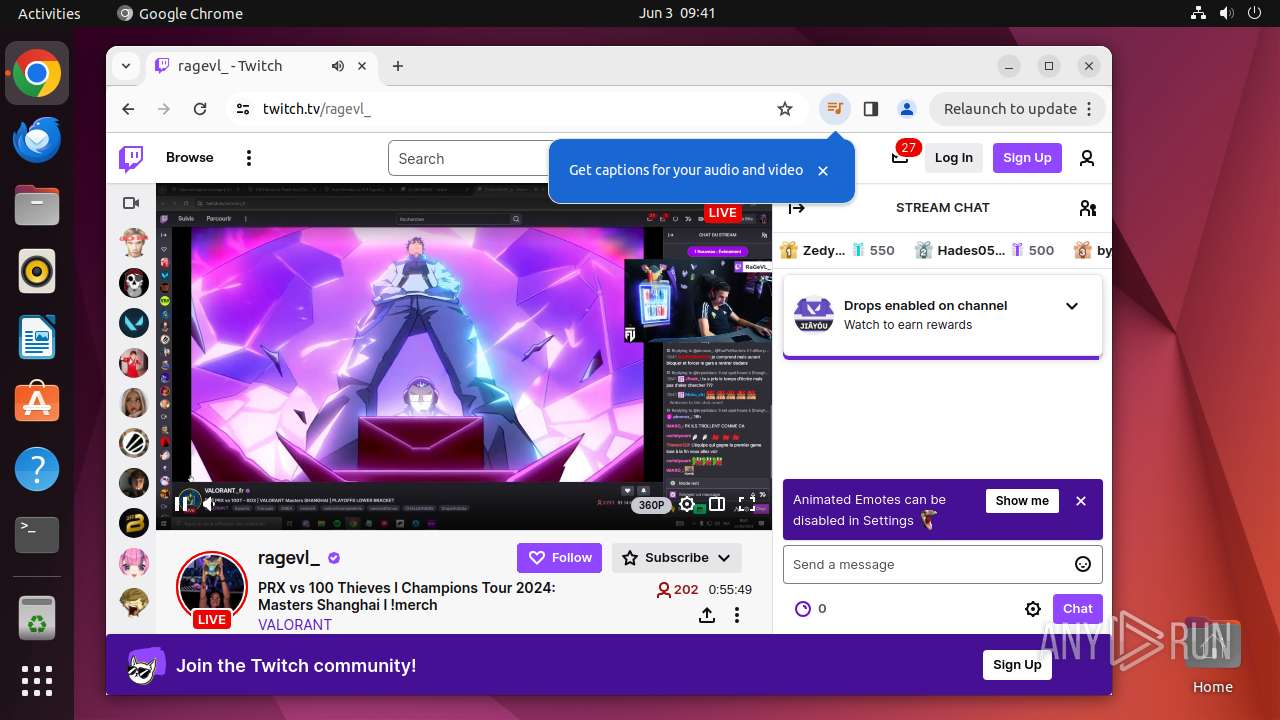Mute the ragevl_ tab audio icon

point(338,66)
